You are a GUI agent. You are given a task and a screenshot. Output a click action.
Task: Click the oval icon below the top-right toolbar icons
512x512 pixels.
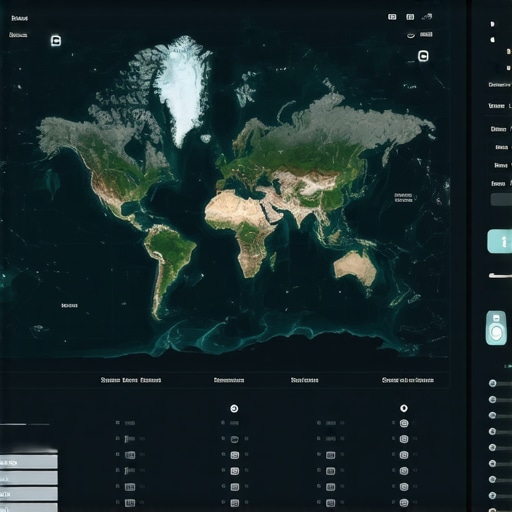[x=411, y=35]
